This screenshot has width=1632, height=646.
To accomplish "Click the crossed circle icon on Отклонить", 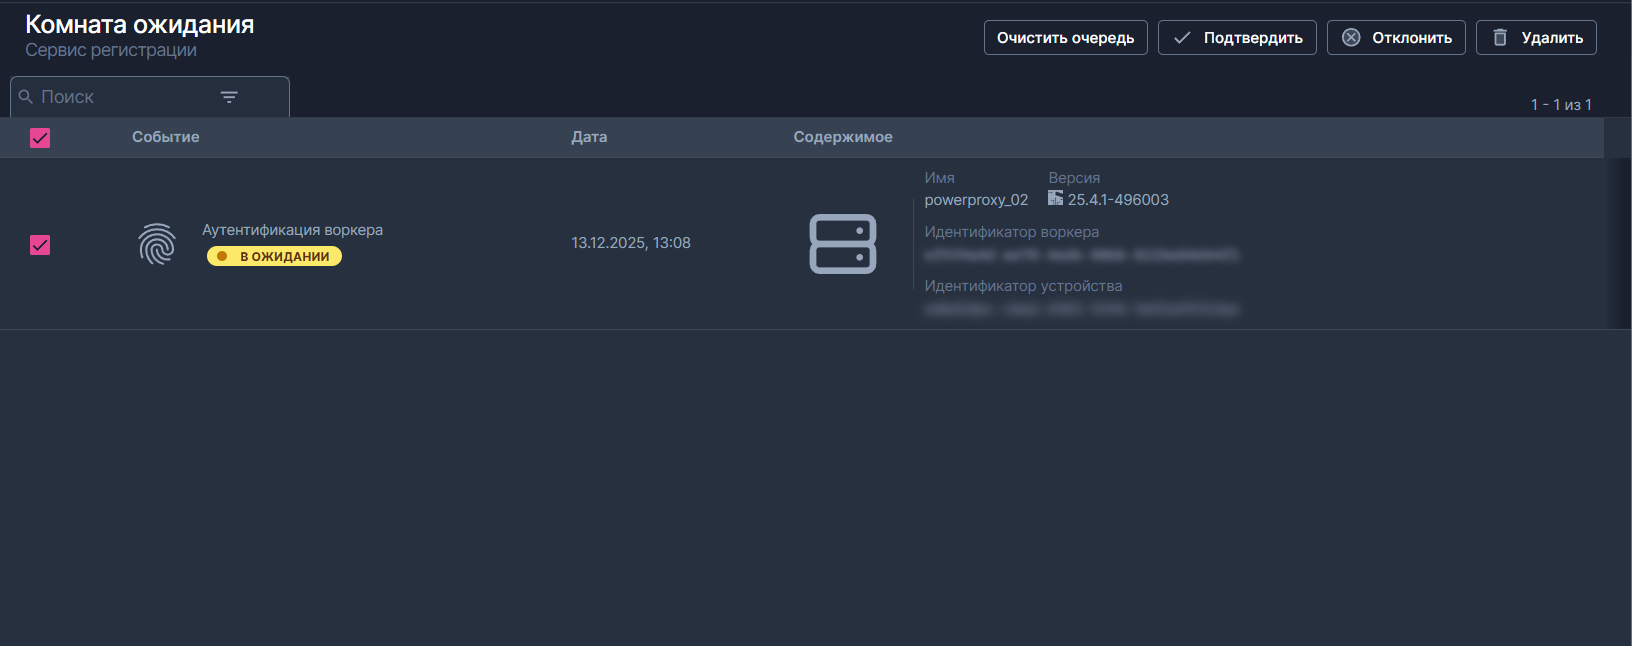I will 1351,38.
